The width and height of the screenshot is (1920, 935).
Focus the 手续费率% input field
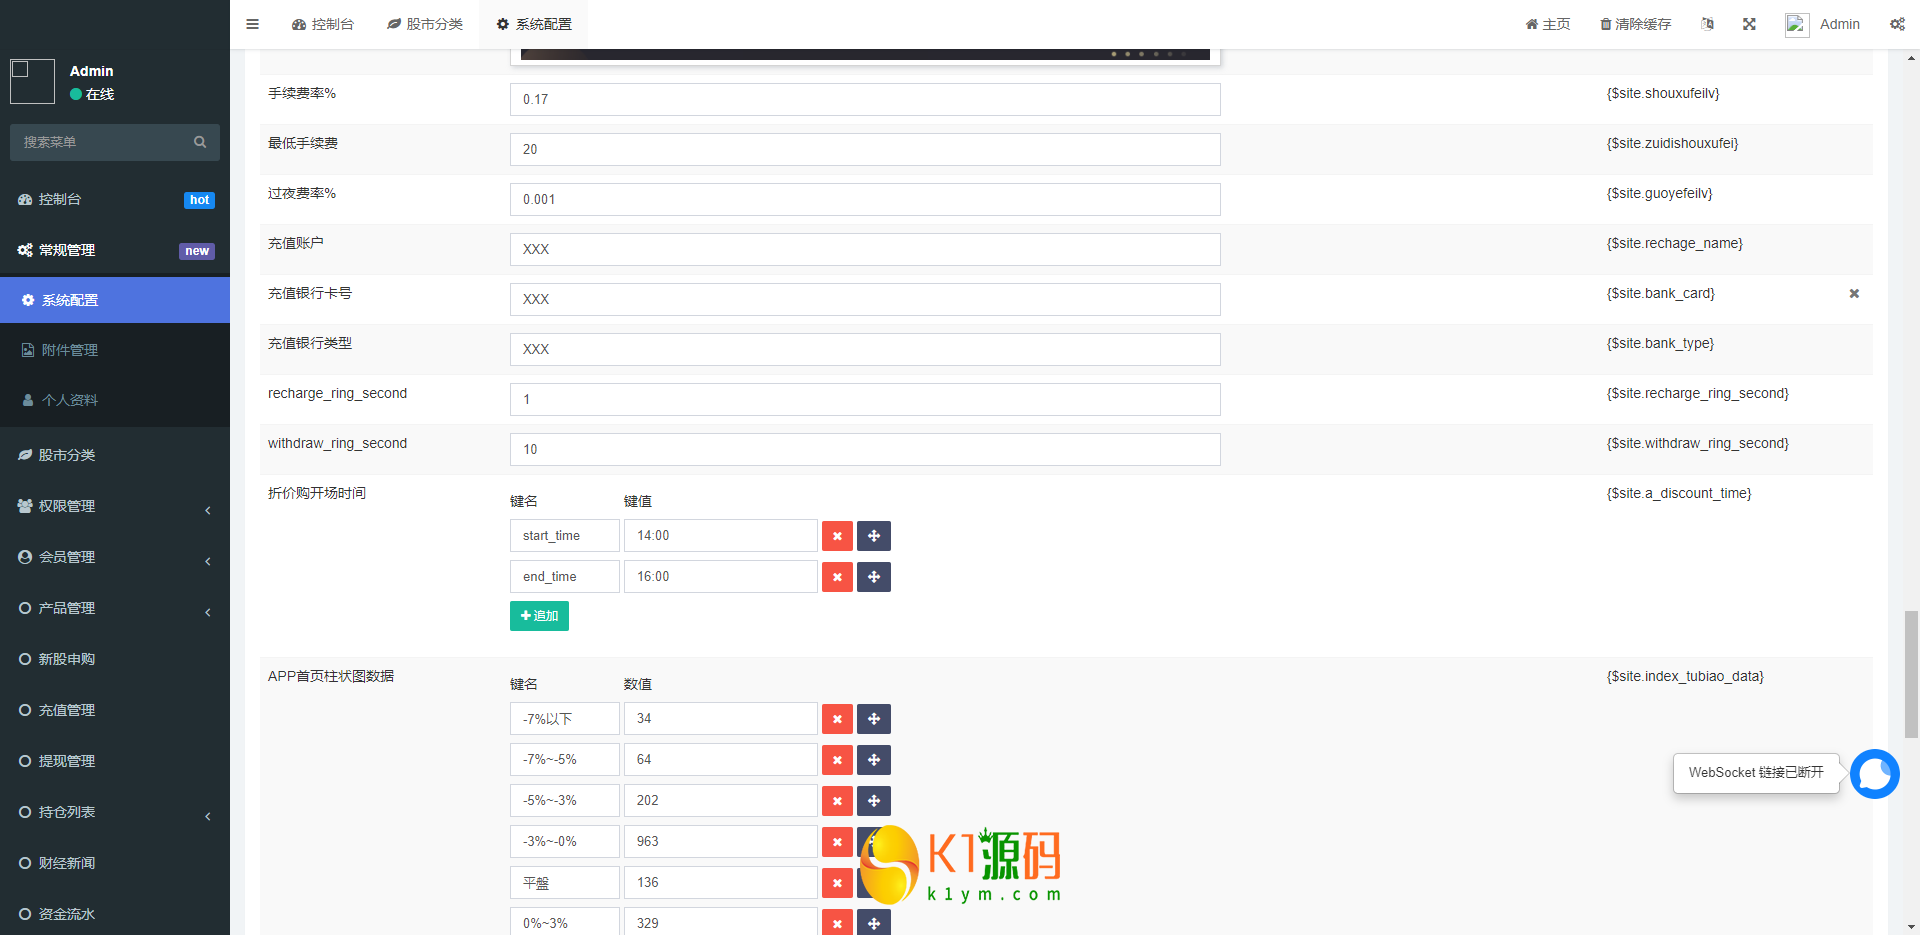pos(865,99)
